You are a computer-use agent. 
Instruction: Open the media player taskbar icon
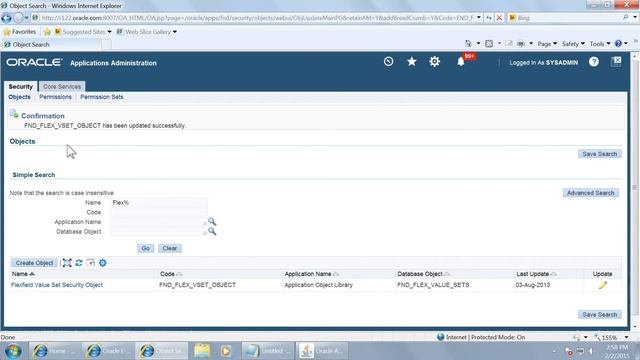tap(226, 351)
